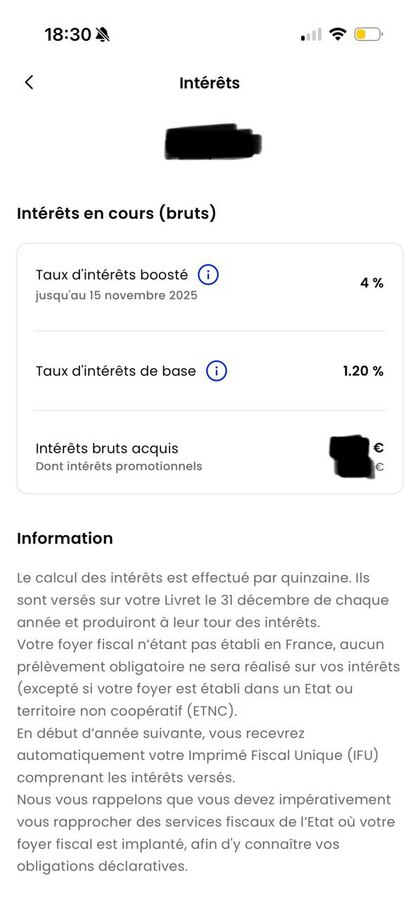Image resolution: width=420 pixels, height=901 pixels.
Task: Tap the Dont intérêts promotionnels subtitle
Action: click(119, 466)
